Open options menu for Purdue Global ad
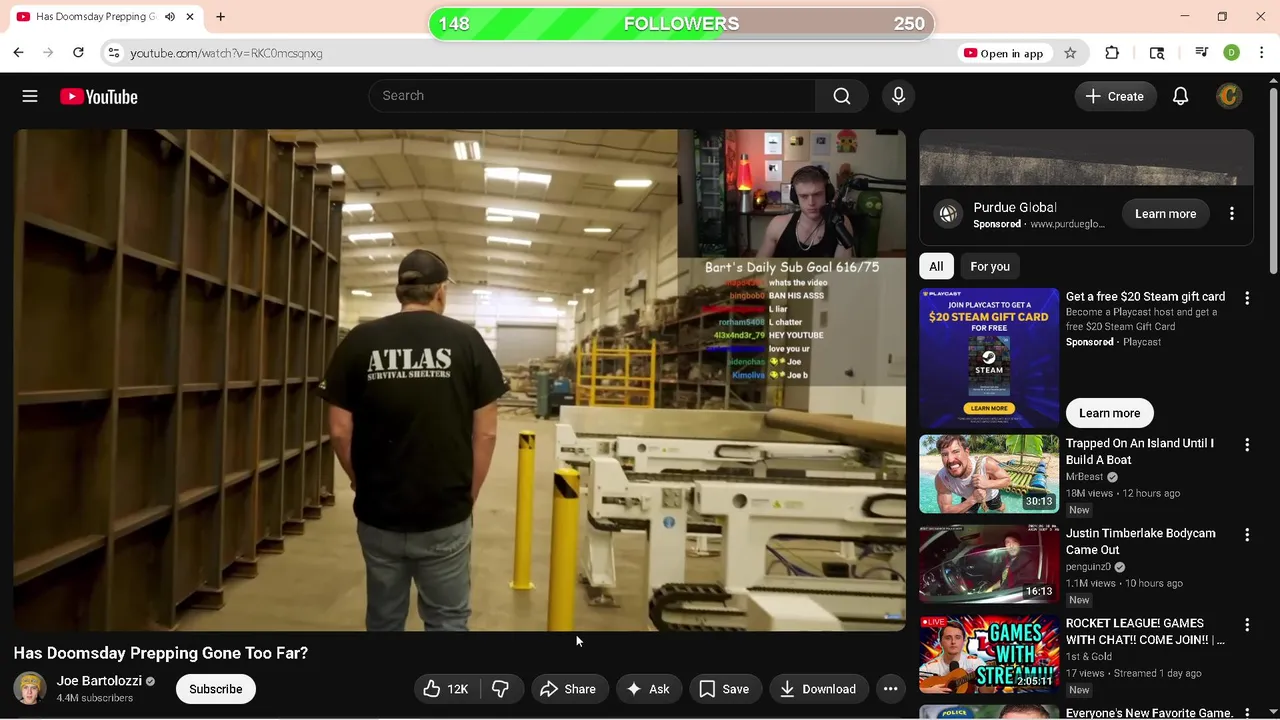 click(1232, 214)
